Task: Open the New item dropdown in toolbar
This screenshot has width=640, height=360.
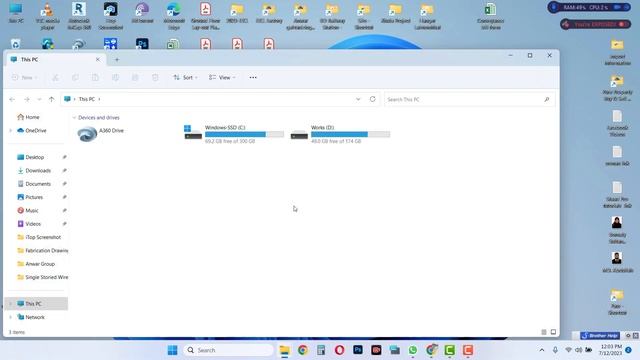Action: point(24,78)
